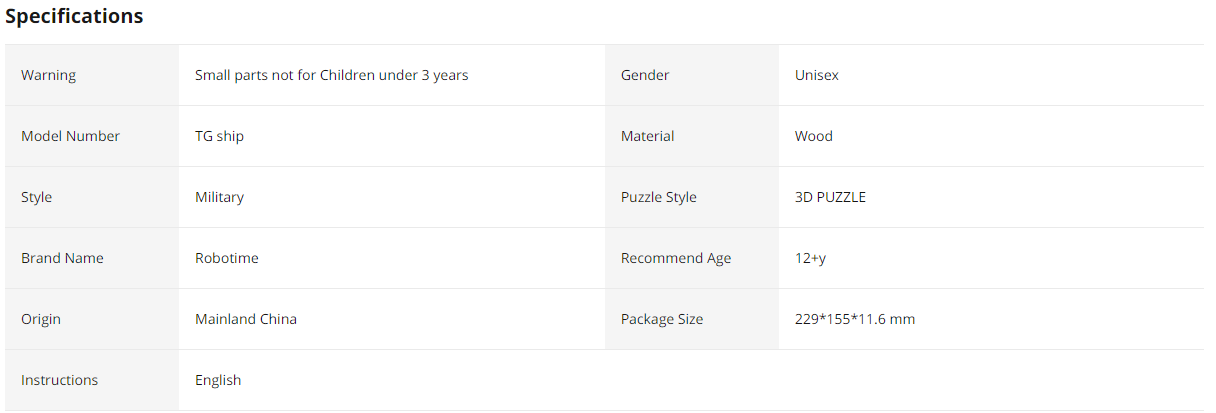Click the Military style value

pyautogui.click(x=219, y=197)
